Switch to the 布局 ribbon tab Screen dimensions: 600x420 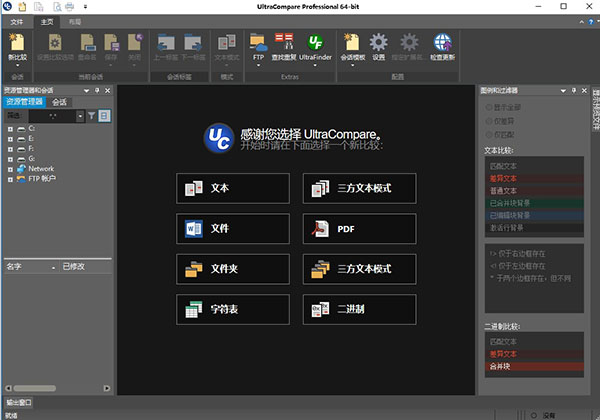point(75,22)
